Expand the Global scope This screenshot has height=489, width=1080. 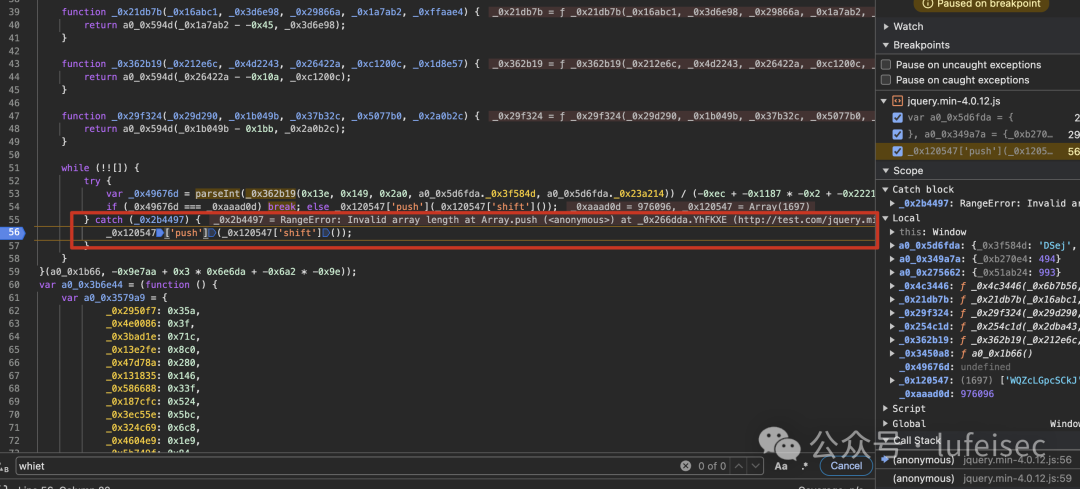tap(886, 424)
